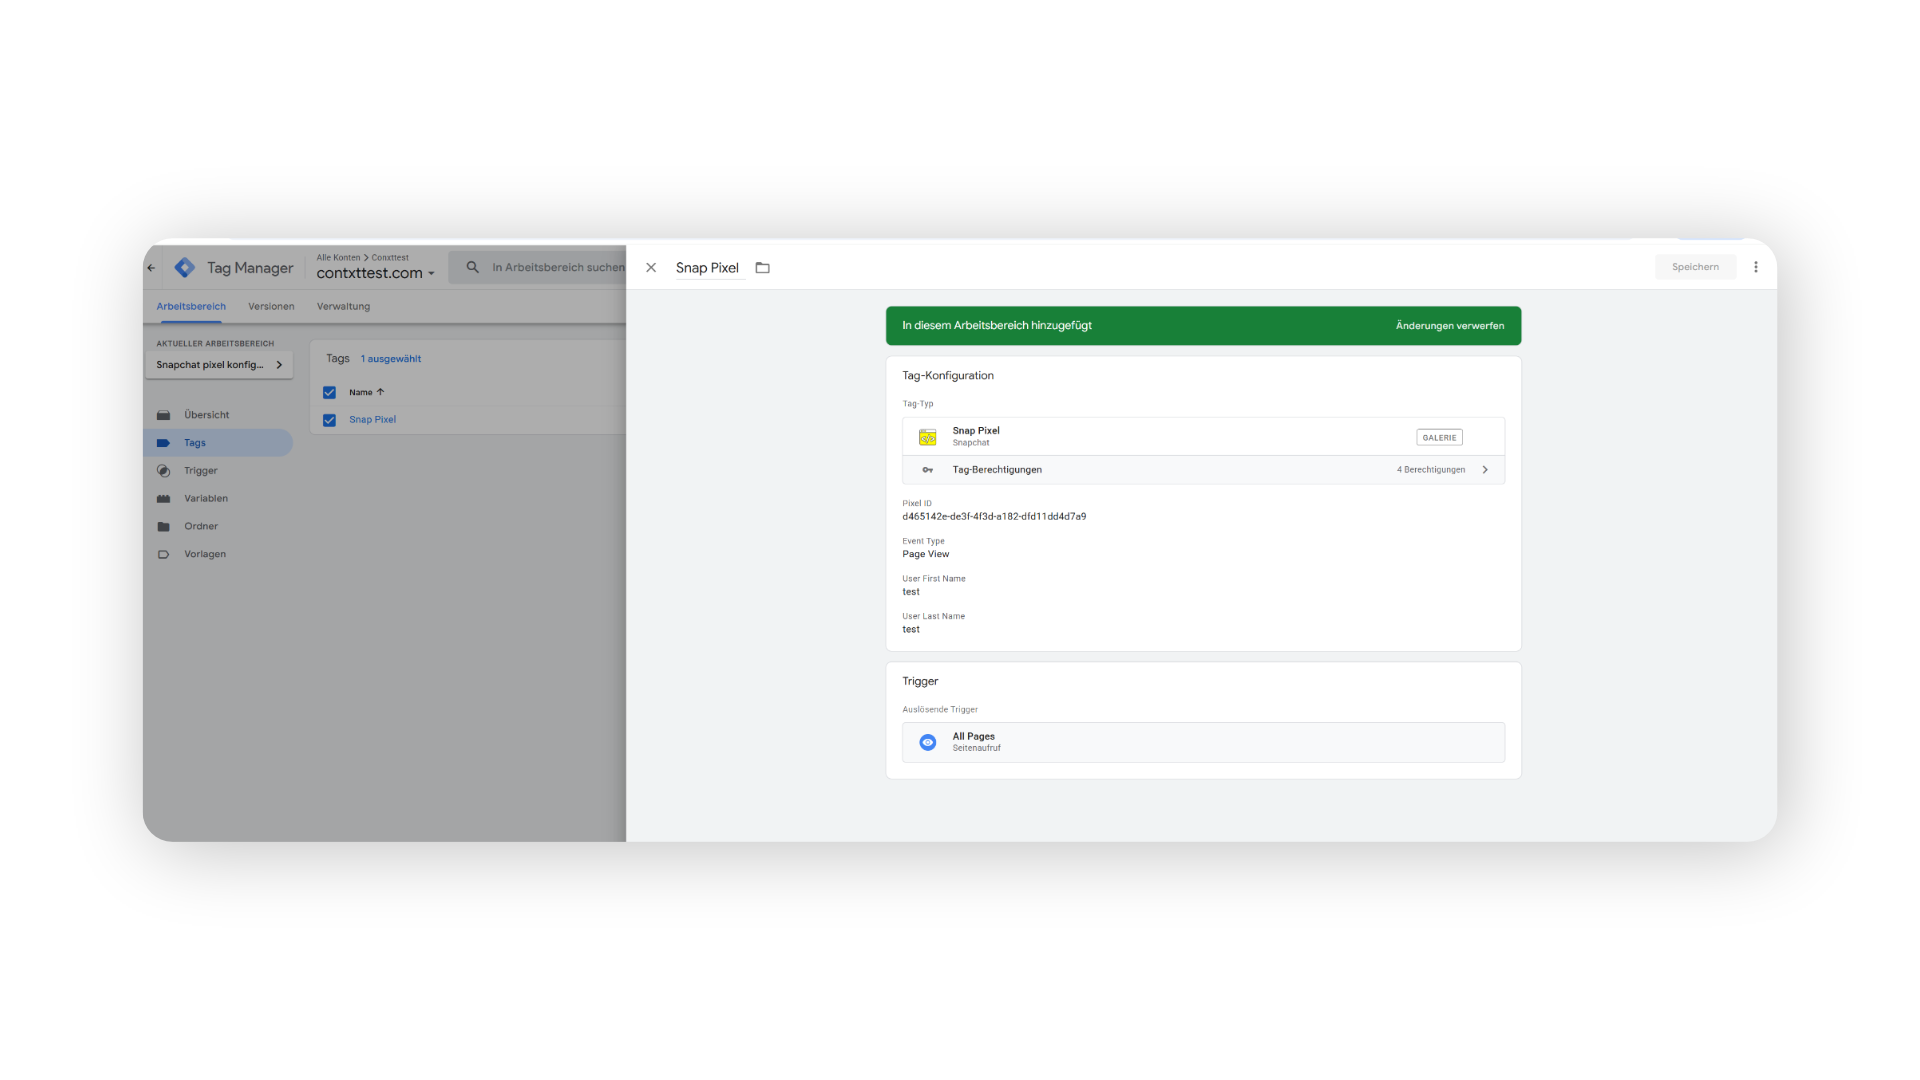1920x1080 pixels.
Task: Click the key icon for Tag-Berechtigungen
Action: [x=928, y=470]
